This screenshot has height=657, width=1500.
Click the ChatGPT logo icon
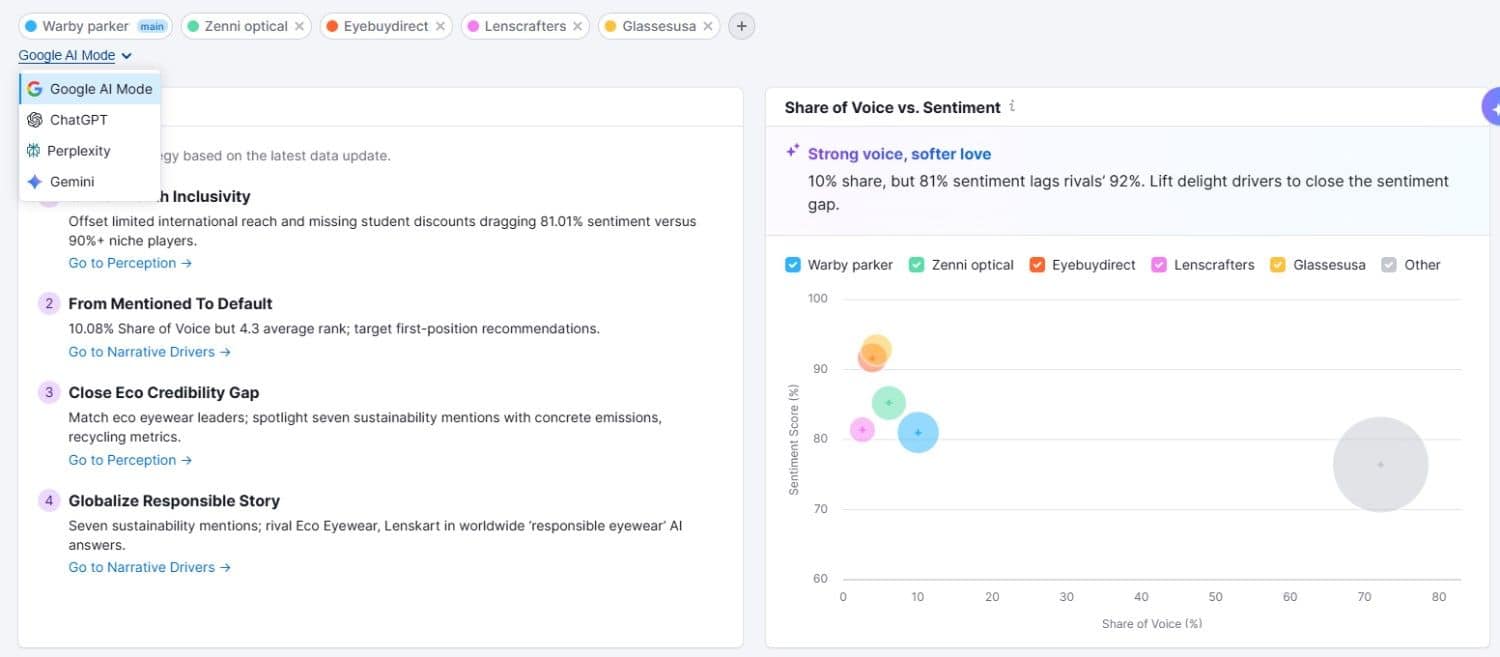click(x=35, y=120)
